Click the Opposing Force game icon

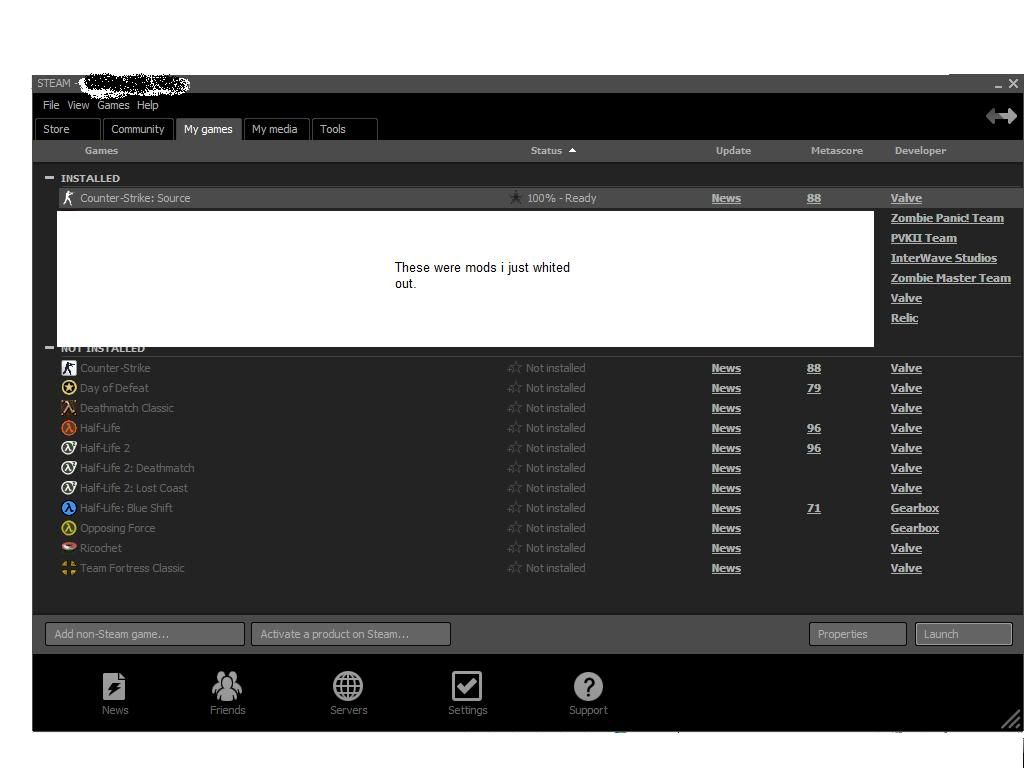(69, 528)
